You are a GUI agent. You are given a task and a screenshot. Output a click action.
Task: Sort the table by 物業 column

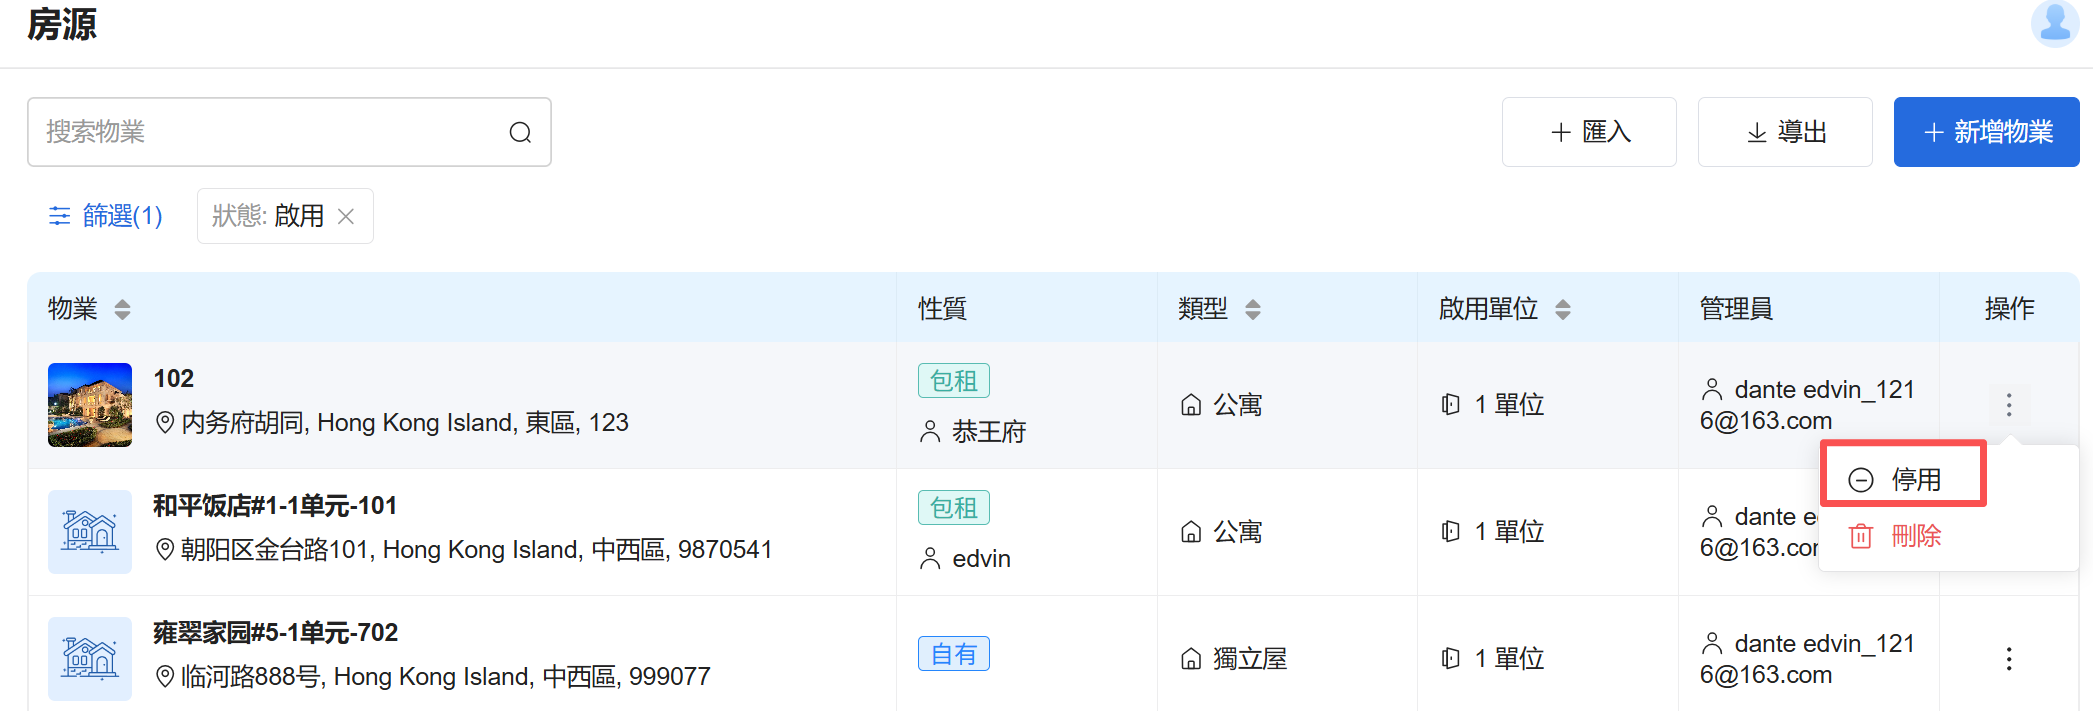pos(122,309)
